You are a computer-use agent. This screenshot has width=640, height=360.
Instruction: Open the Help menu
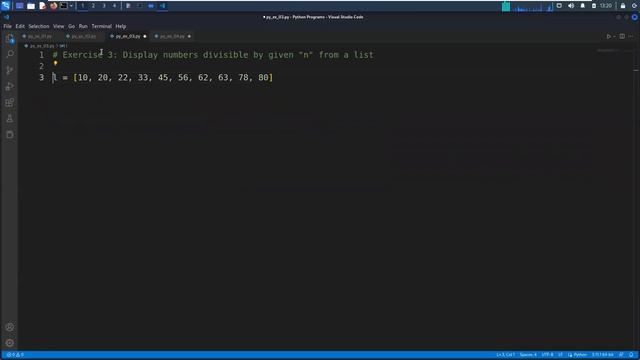coord(120,26)
